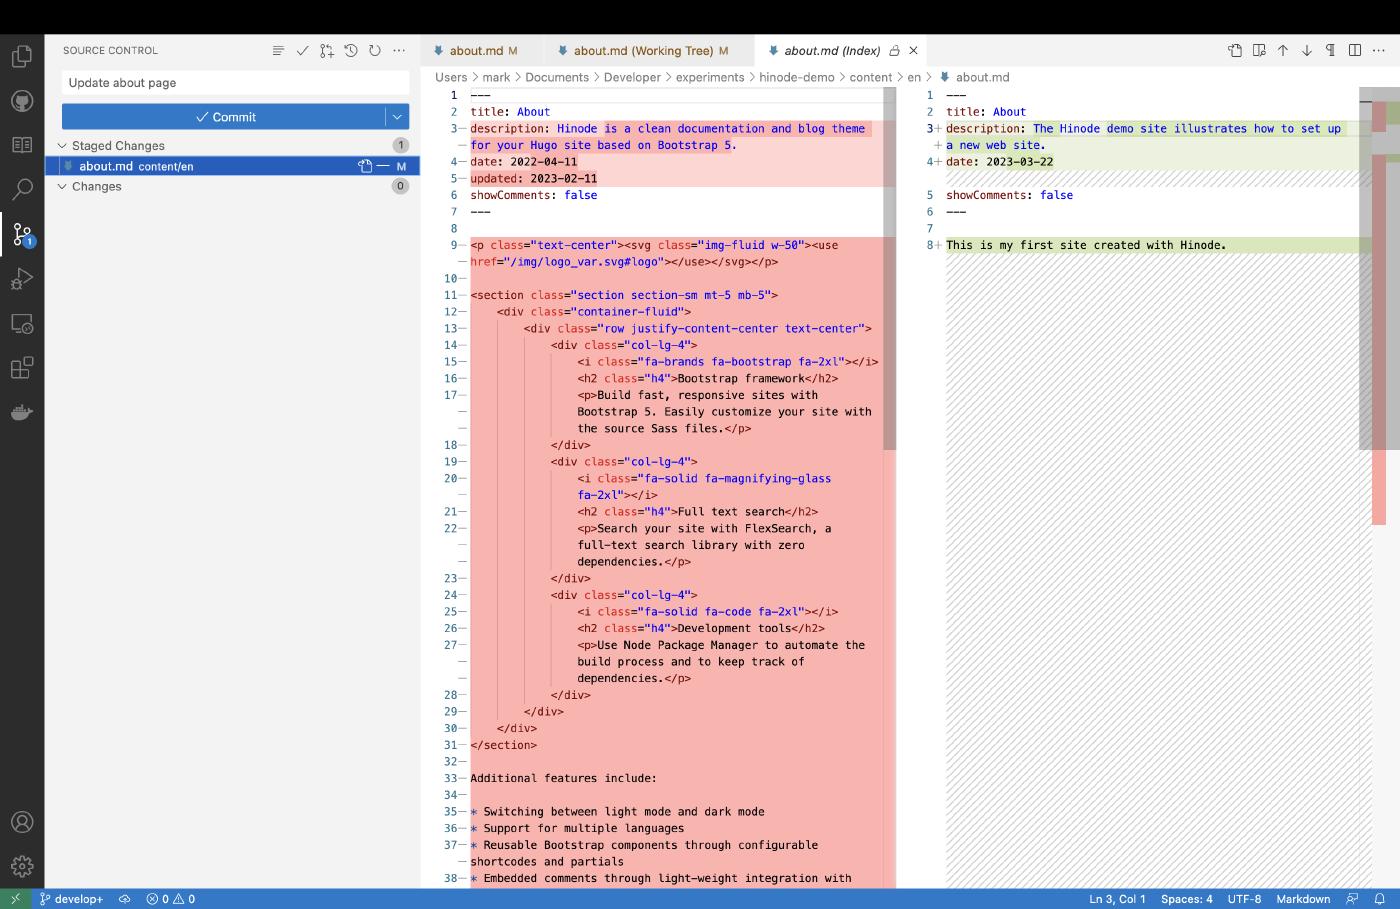
Task: Open the Run and Debug view
Action: click(x=22, y=279)
